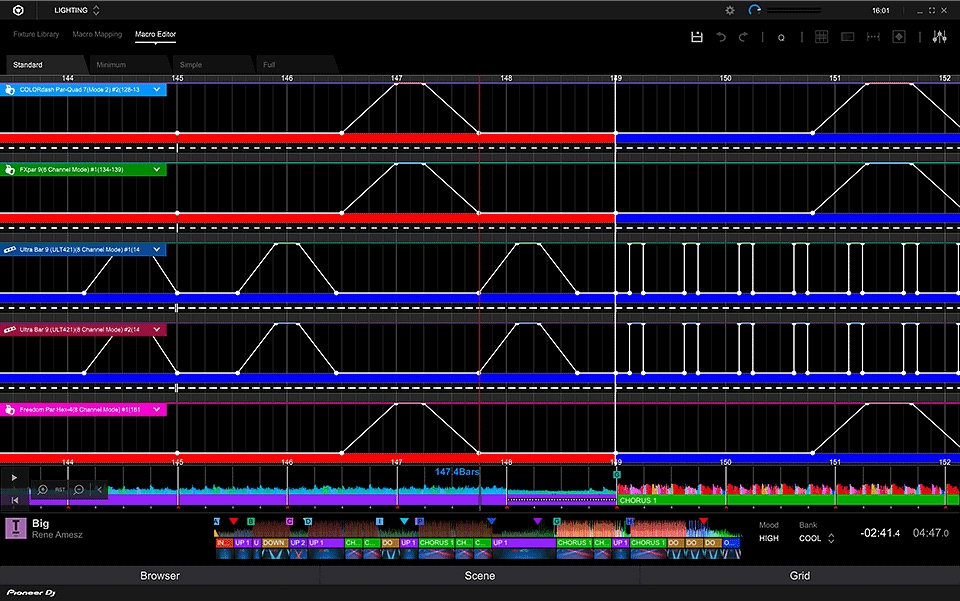Screen dimensions: 960x601
Task: Expand the COLORdash Par-Quad 7 dropdown arrow
Action: coord(157,90)
